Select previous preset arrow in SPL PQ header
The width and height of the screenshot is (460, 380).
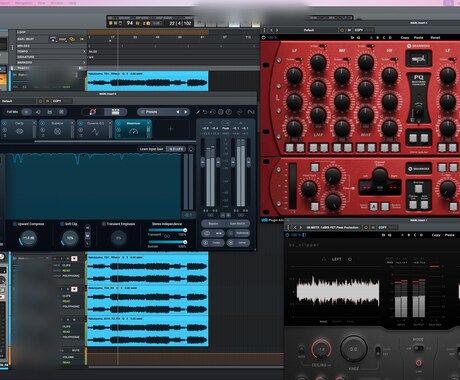click(271, 30)
